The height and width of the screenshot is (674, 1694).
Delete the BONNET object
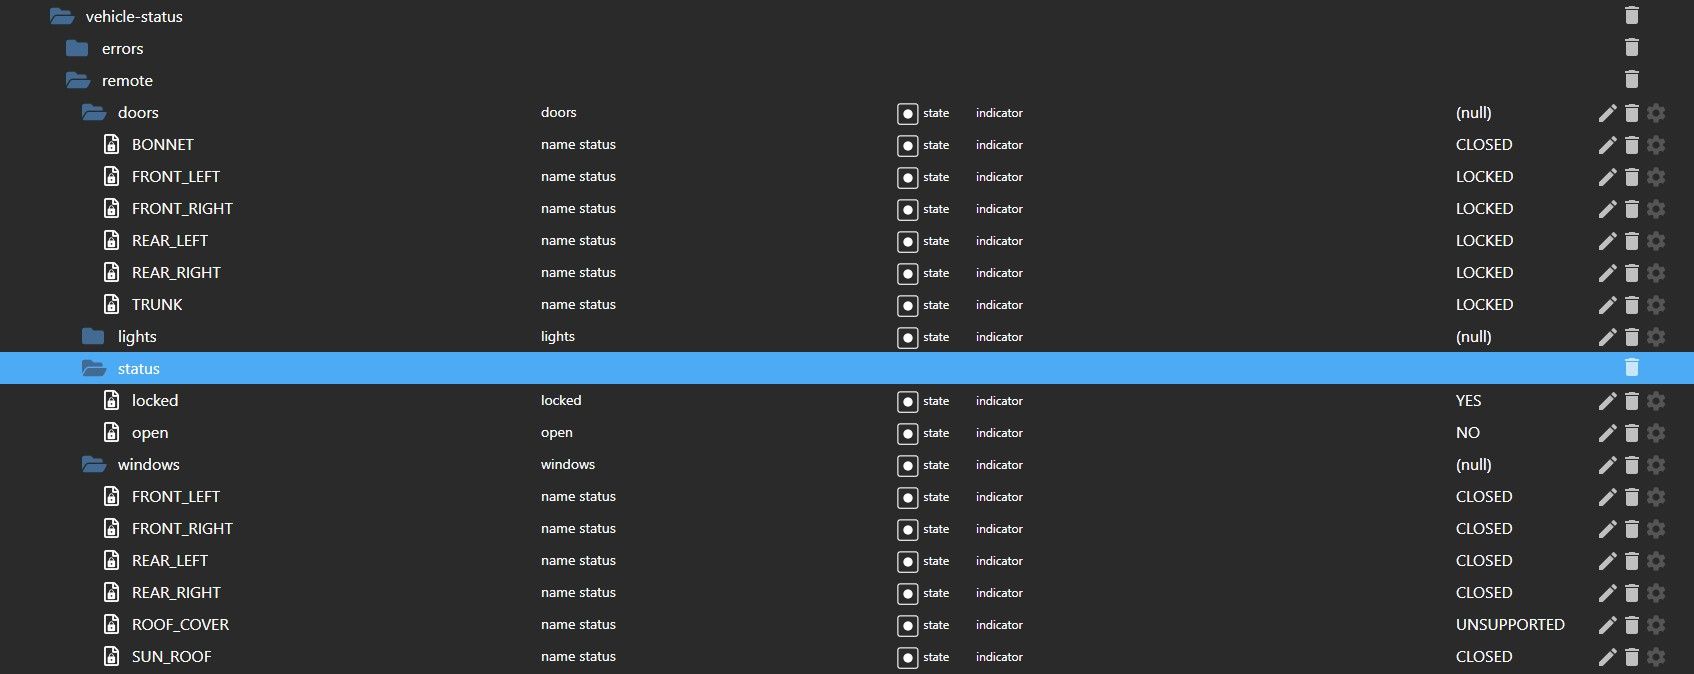coord(1632,145)
